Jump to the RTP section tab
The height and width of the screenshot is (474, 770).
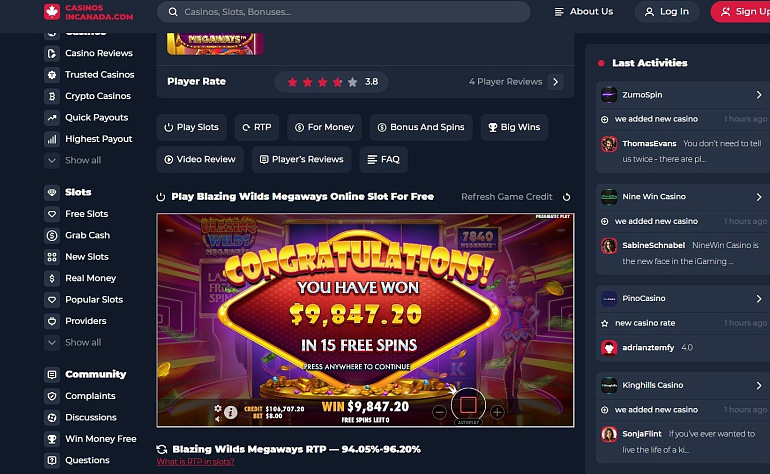point(257,127)
